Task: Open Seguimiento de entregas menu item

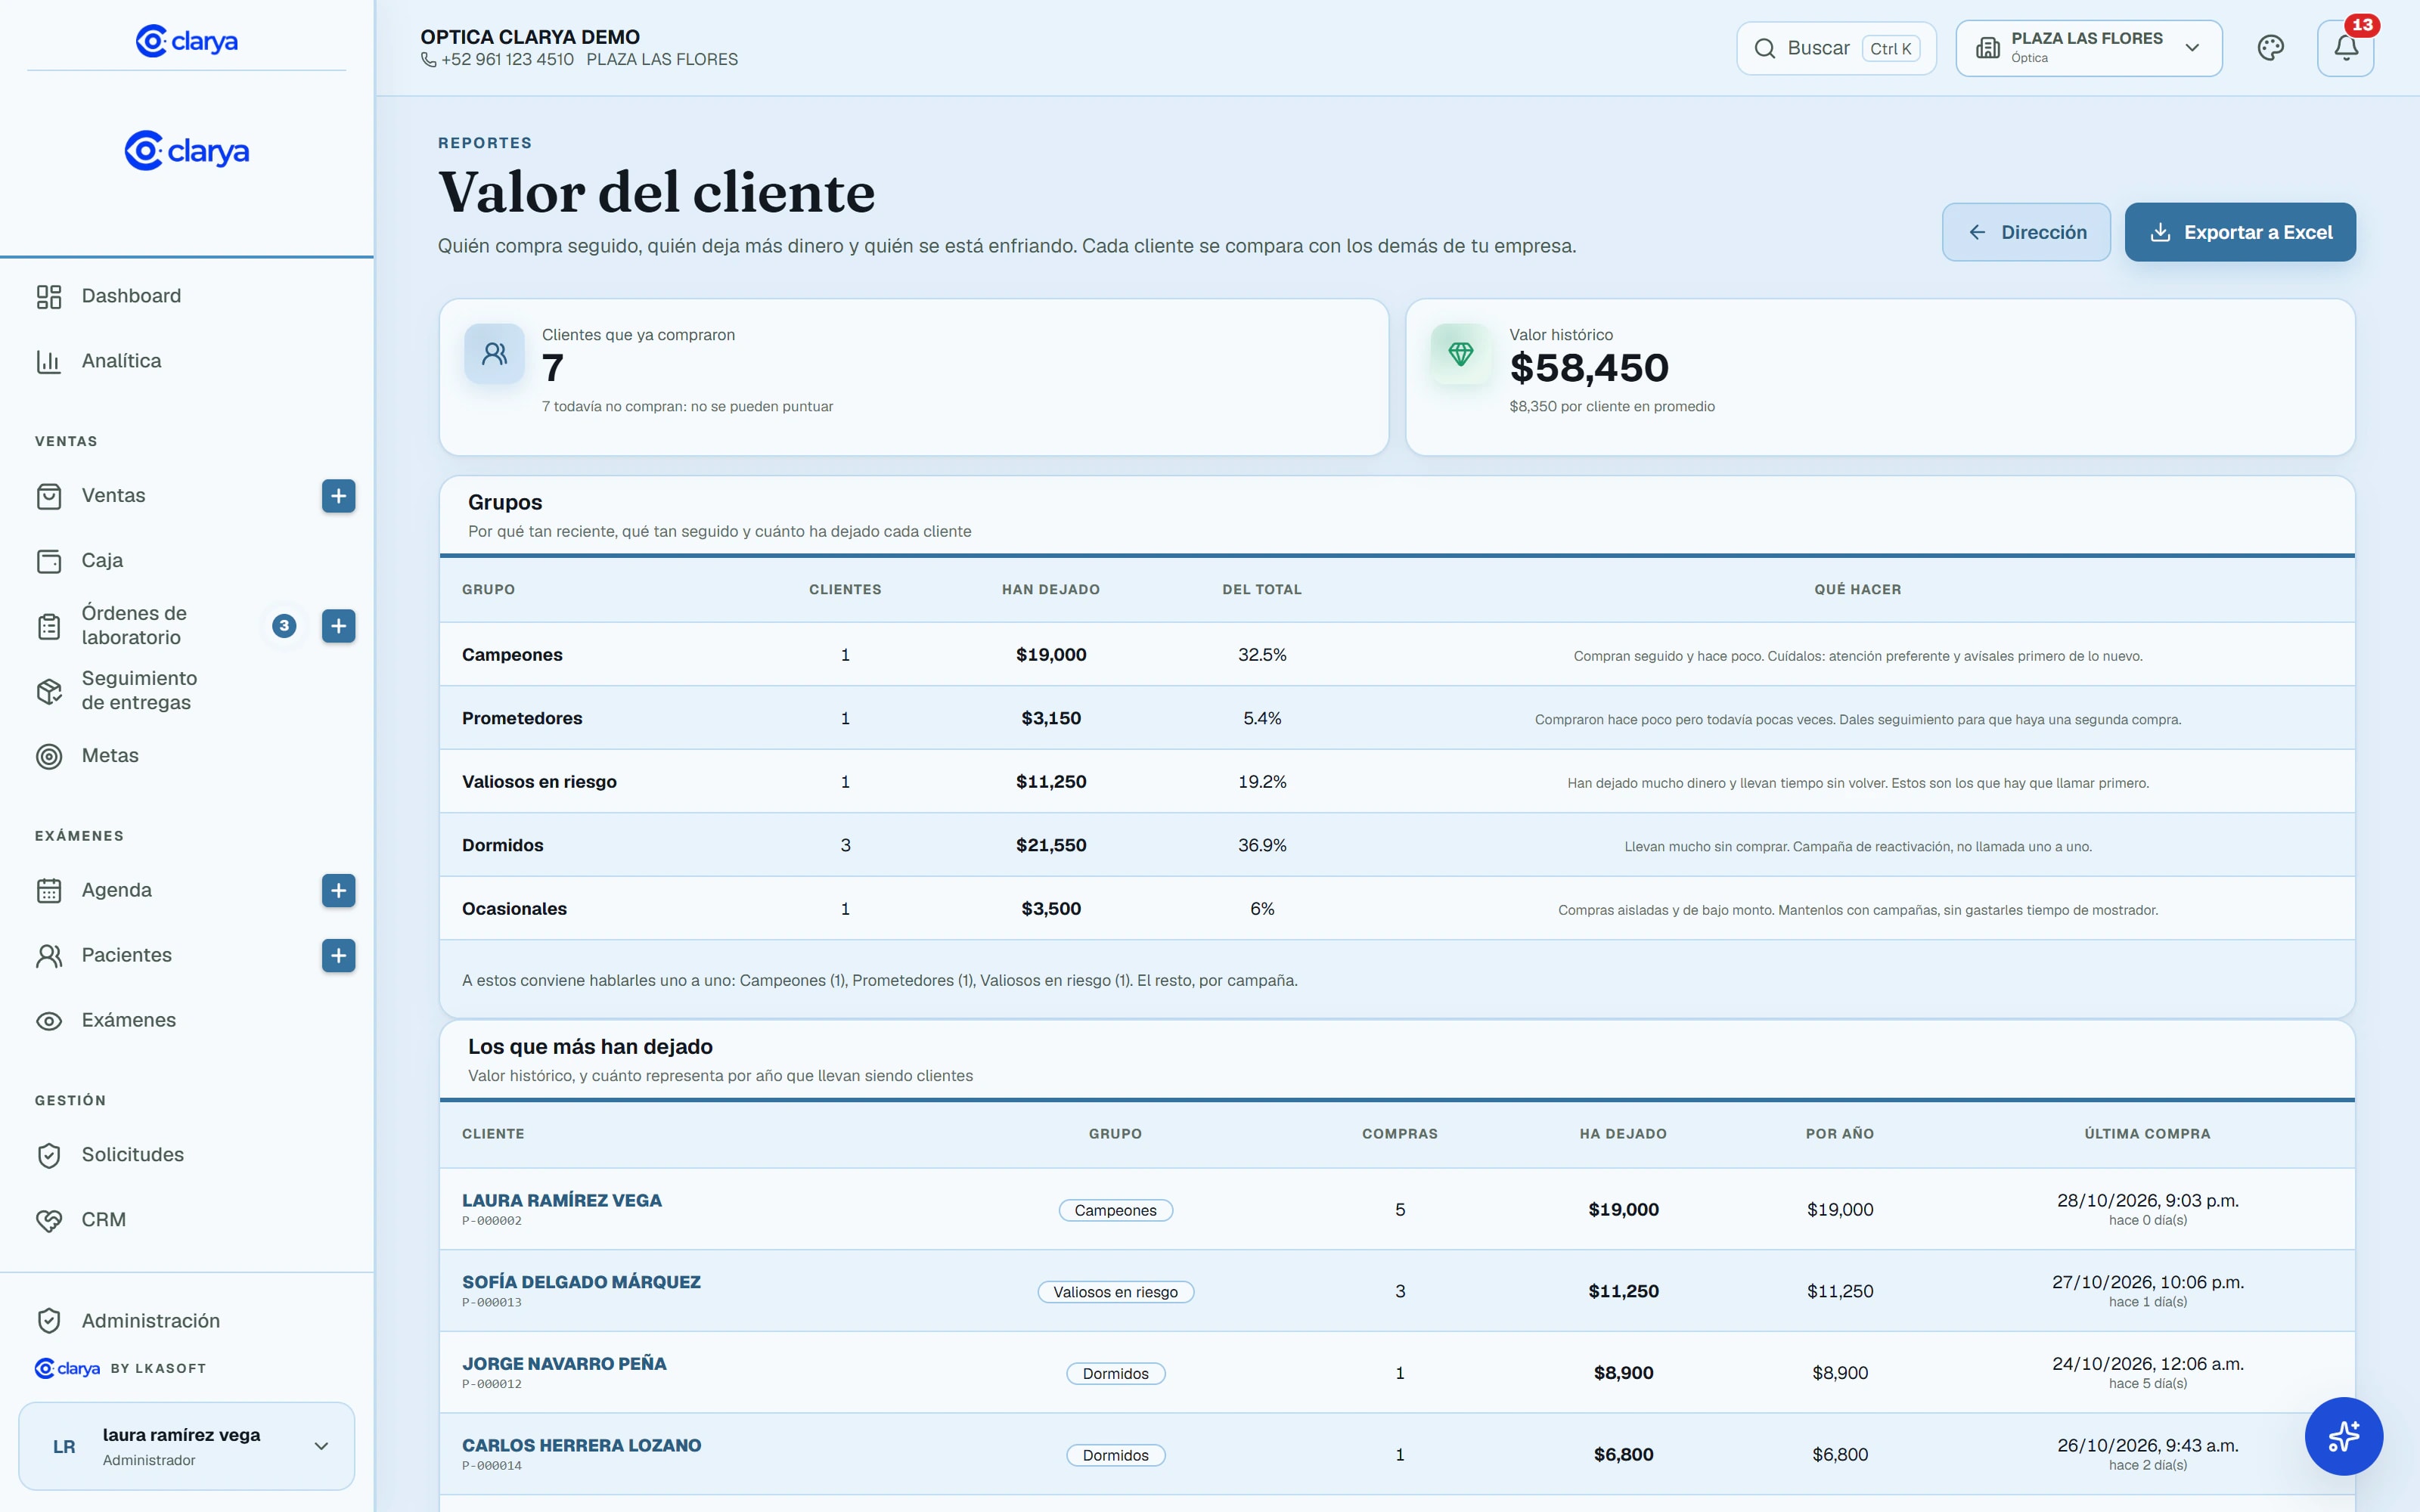Action: tap(139, 691)
